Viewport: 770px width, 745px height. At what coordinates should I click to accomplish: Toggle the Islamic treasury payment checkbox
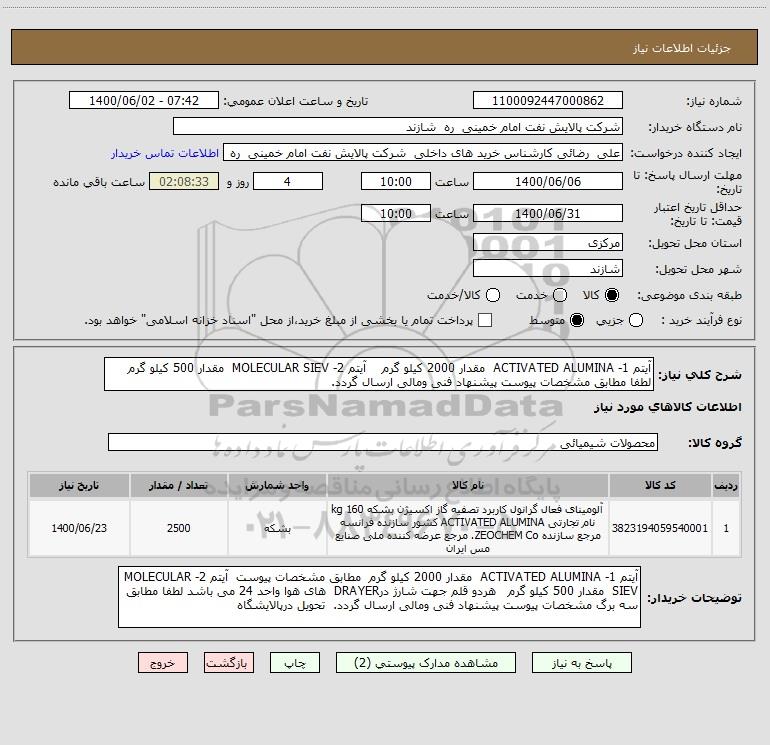(485, 320)
